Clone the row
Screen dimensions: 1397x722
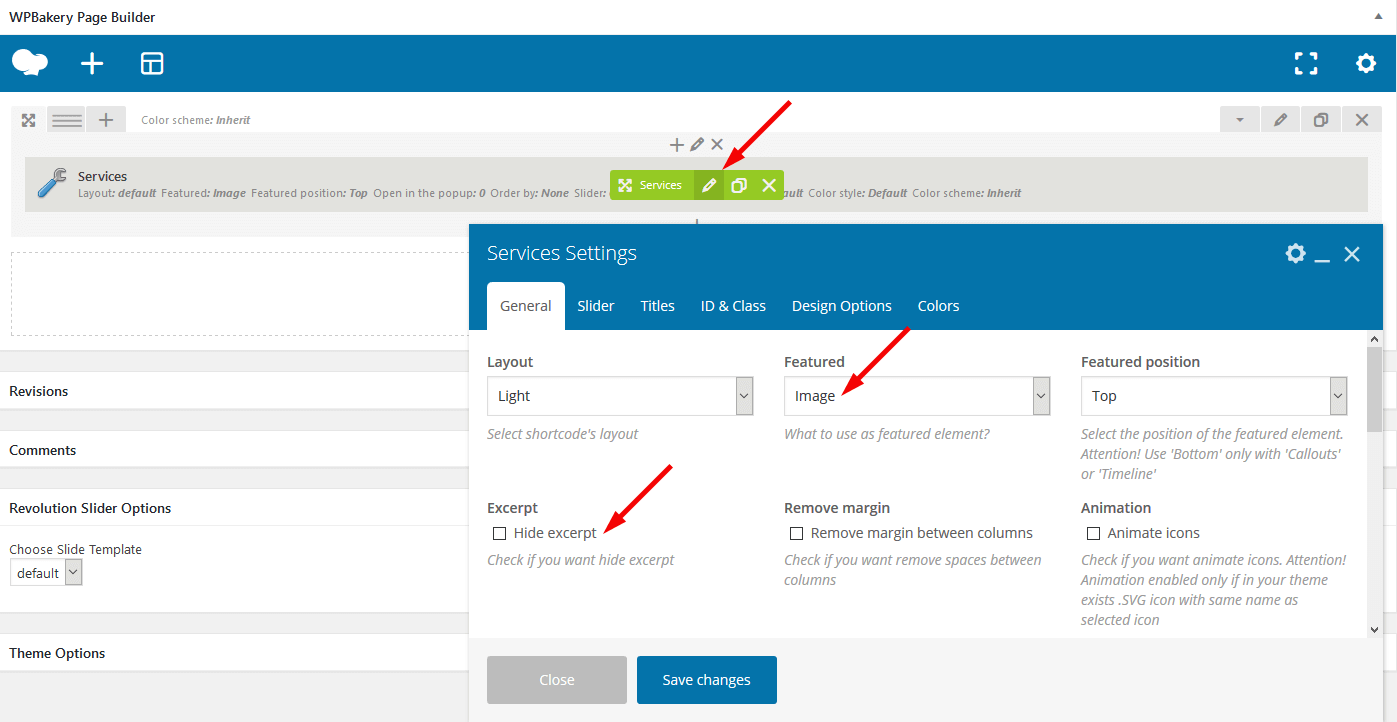[1321, 120]
